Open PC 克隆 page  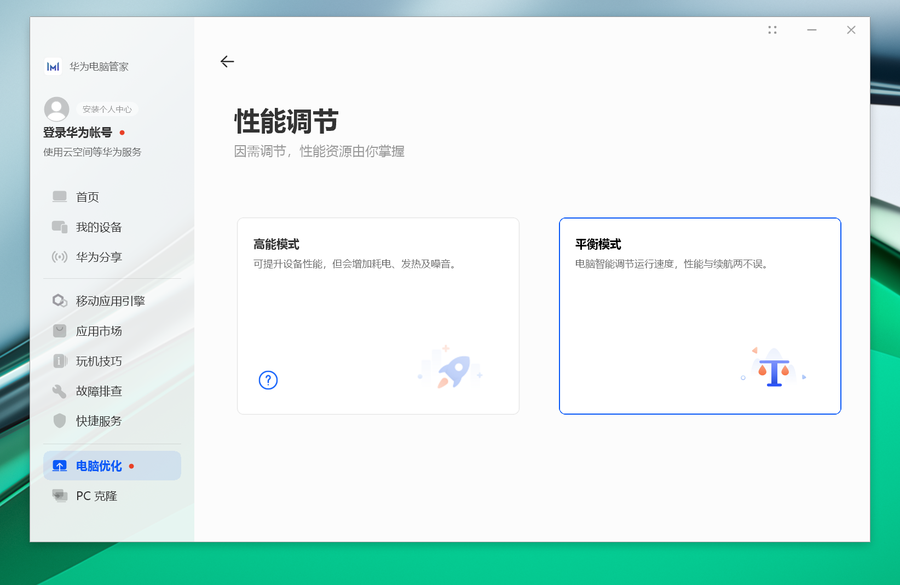click(x=96, y=496)
